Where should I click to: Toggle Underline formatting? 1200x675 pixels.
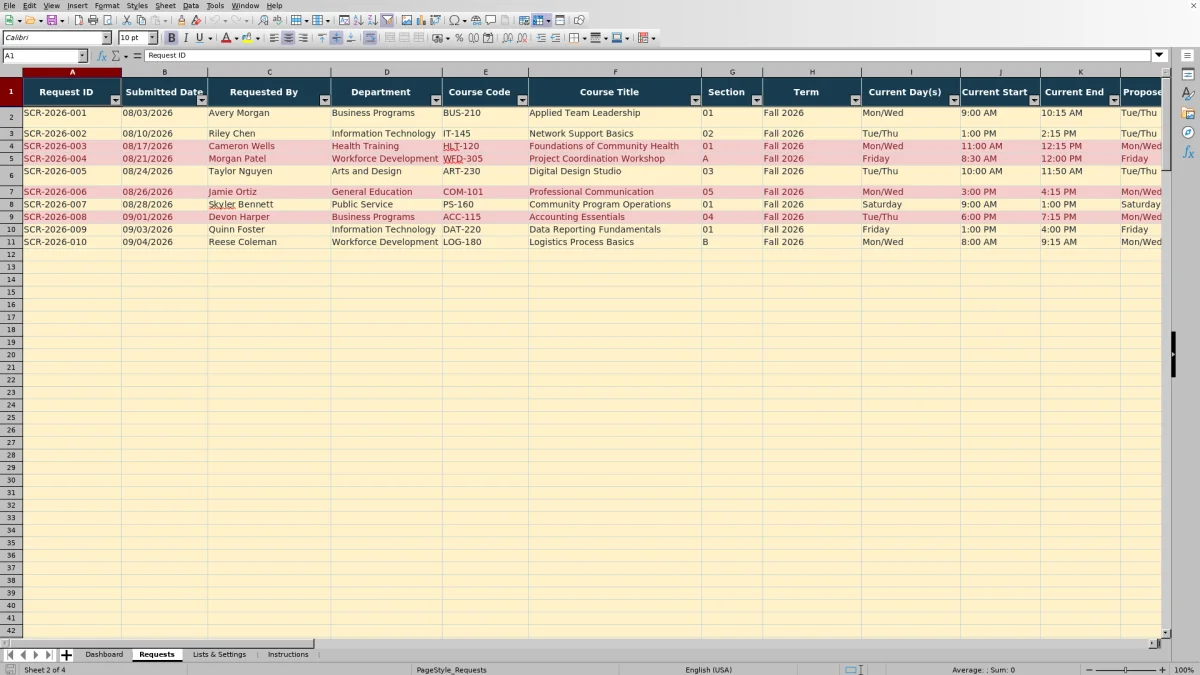tap(199, 38)
